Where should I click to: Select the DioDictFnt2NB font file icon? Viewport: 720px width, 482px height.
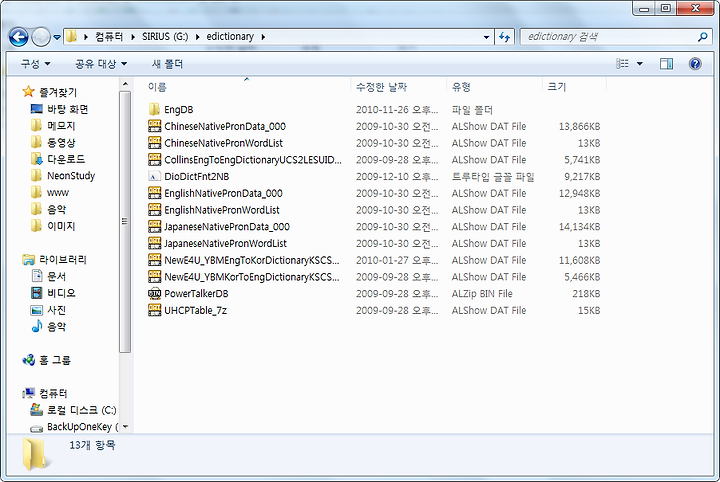coord(154,176)
